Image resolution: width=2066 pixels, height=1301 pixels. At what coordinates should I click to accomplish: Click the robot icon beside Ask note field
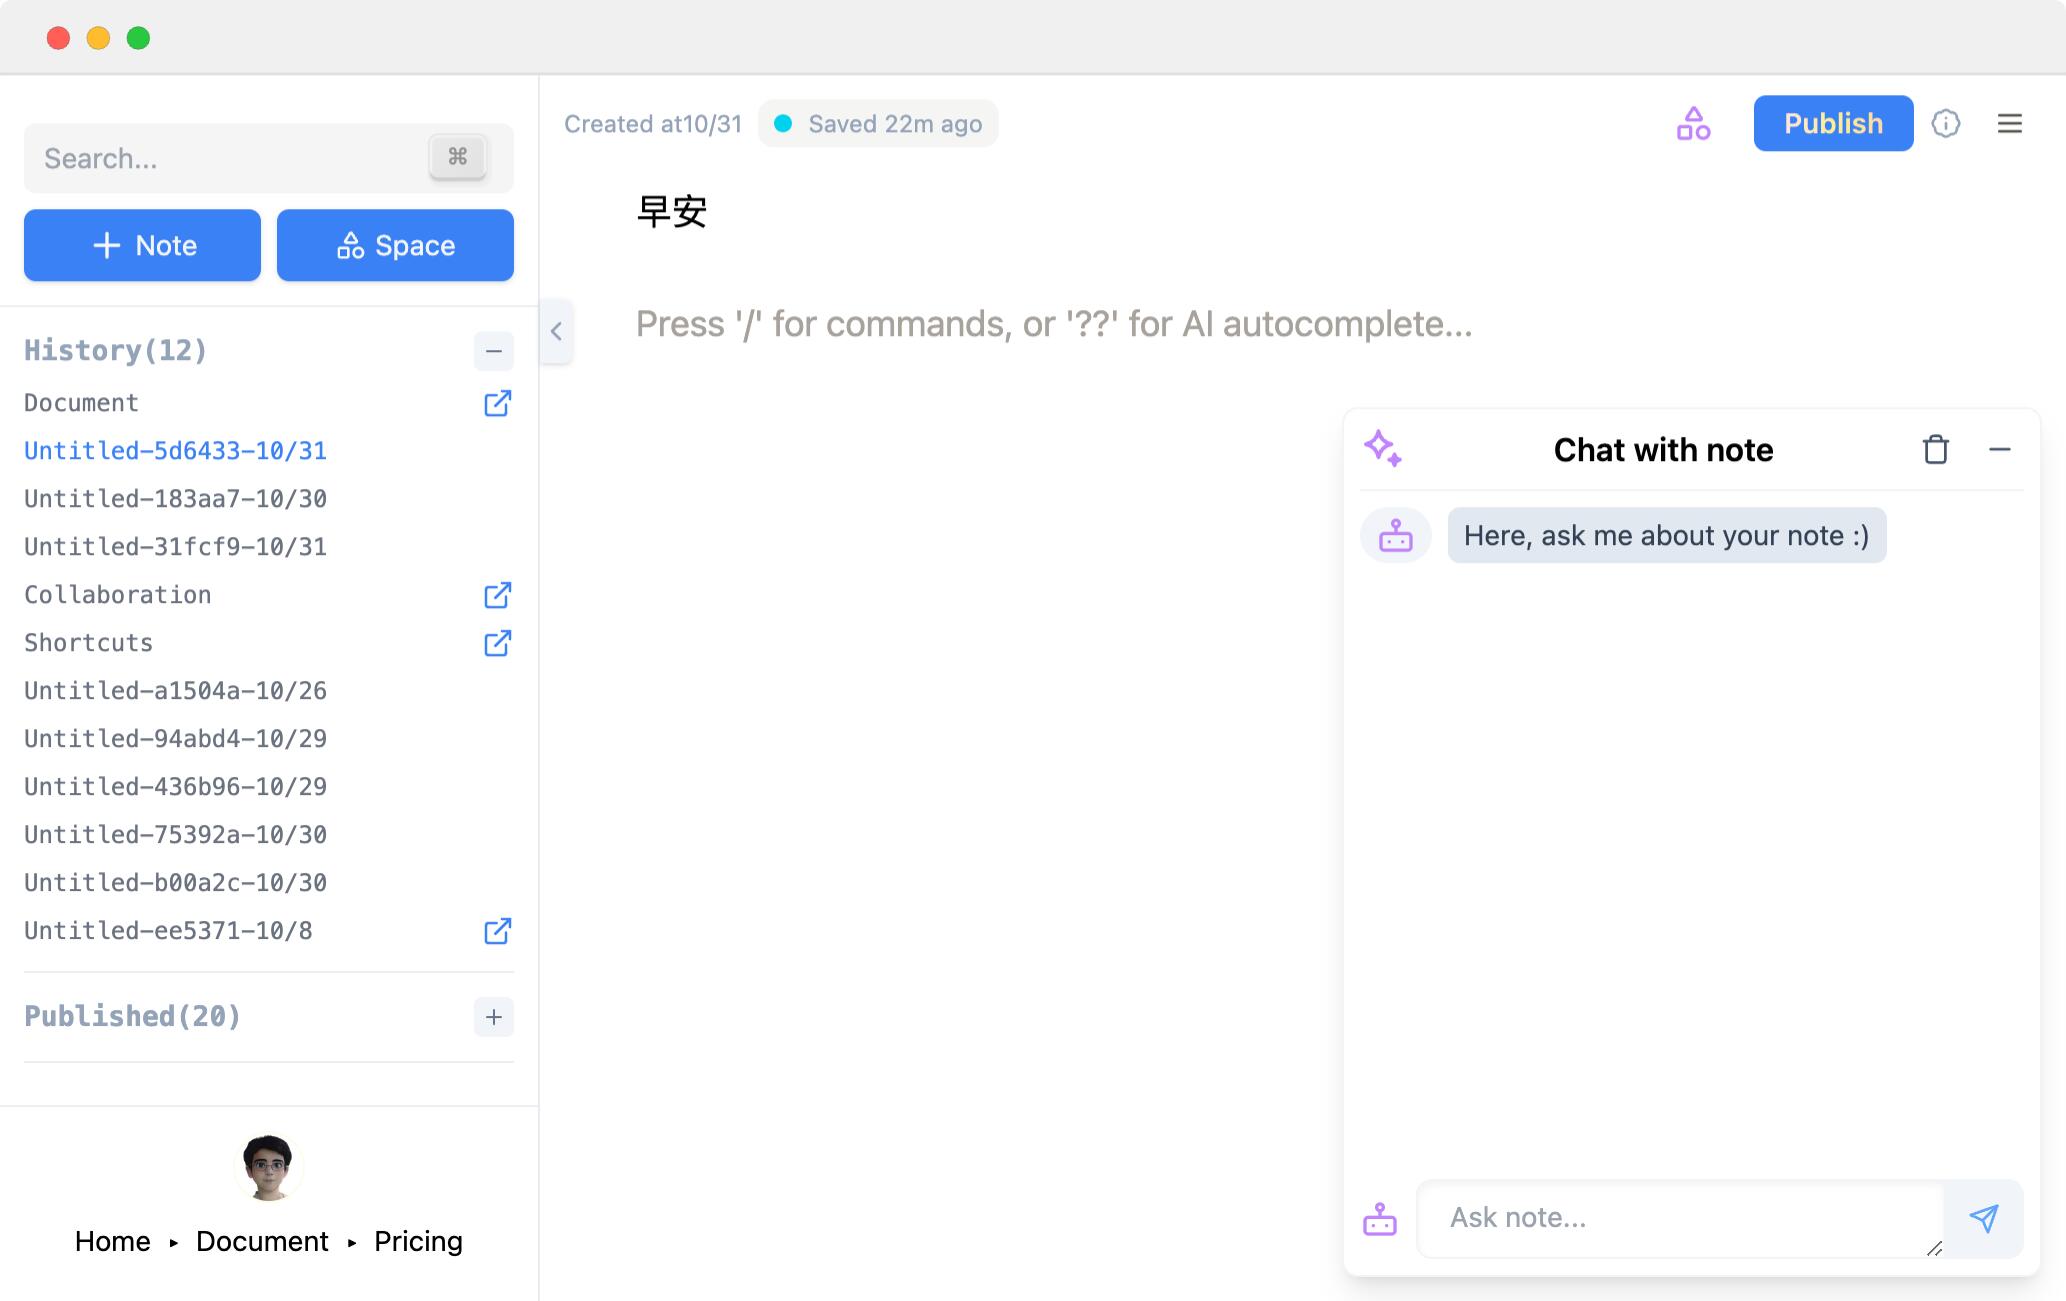click(x=1380, y=1219)
